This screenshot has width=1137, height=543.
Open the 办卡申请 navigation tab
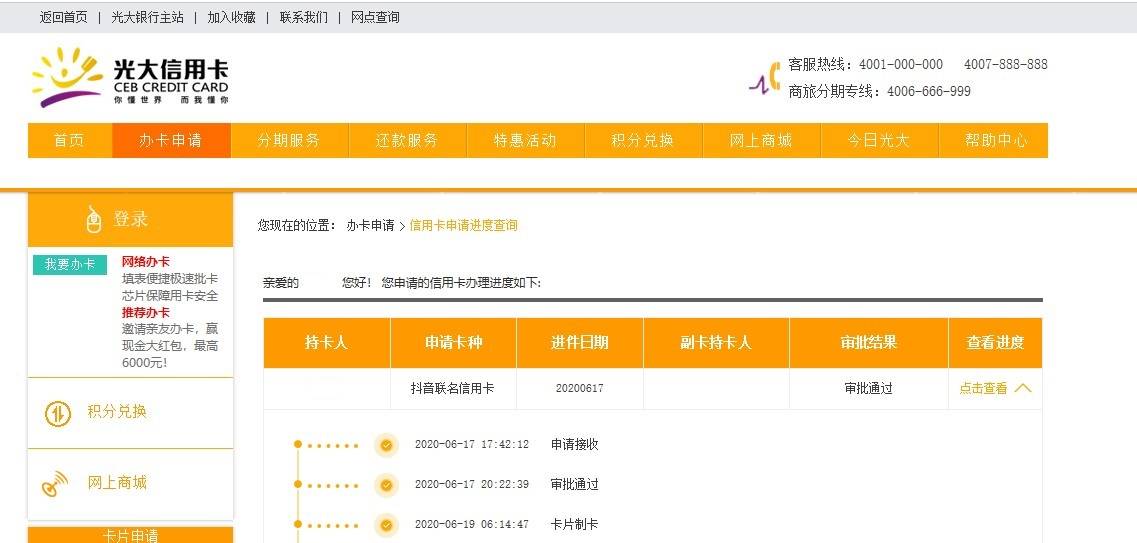pyautogui.click(x=171, y=140)
